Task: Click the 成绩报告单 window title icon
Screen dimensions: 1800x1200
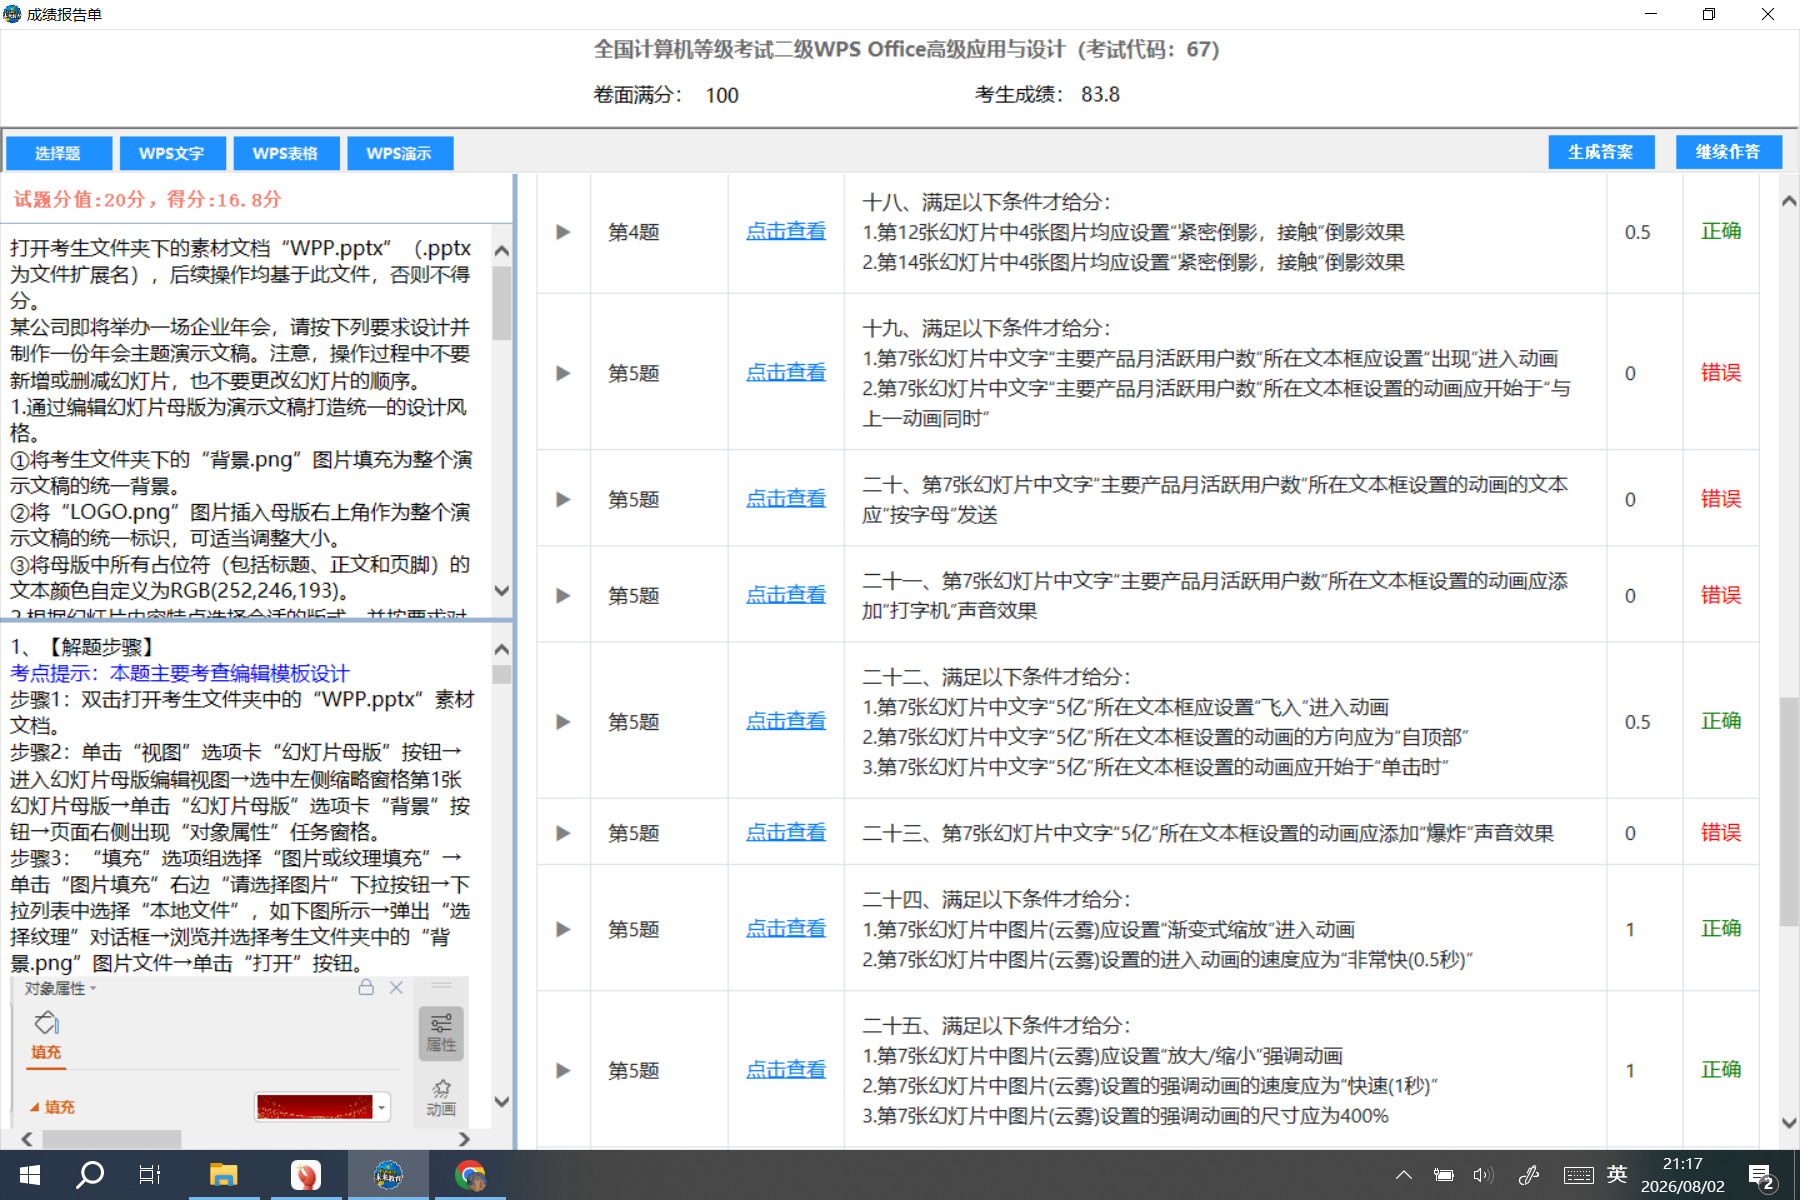Action: tap(12, 14)
